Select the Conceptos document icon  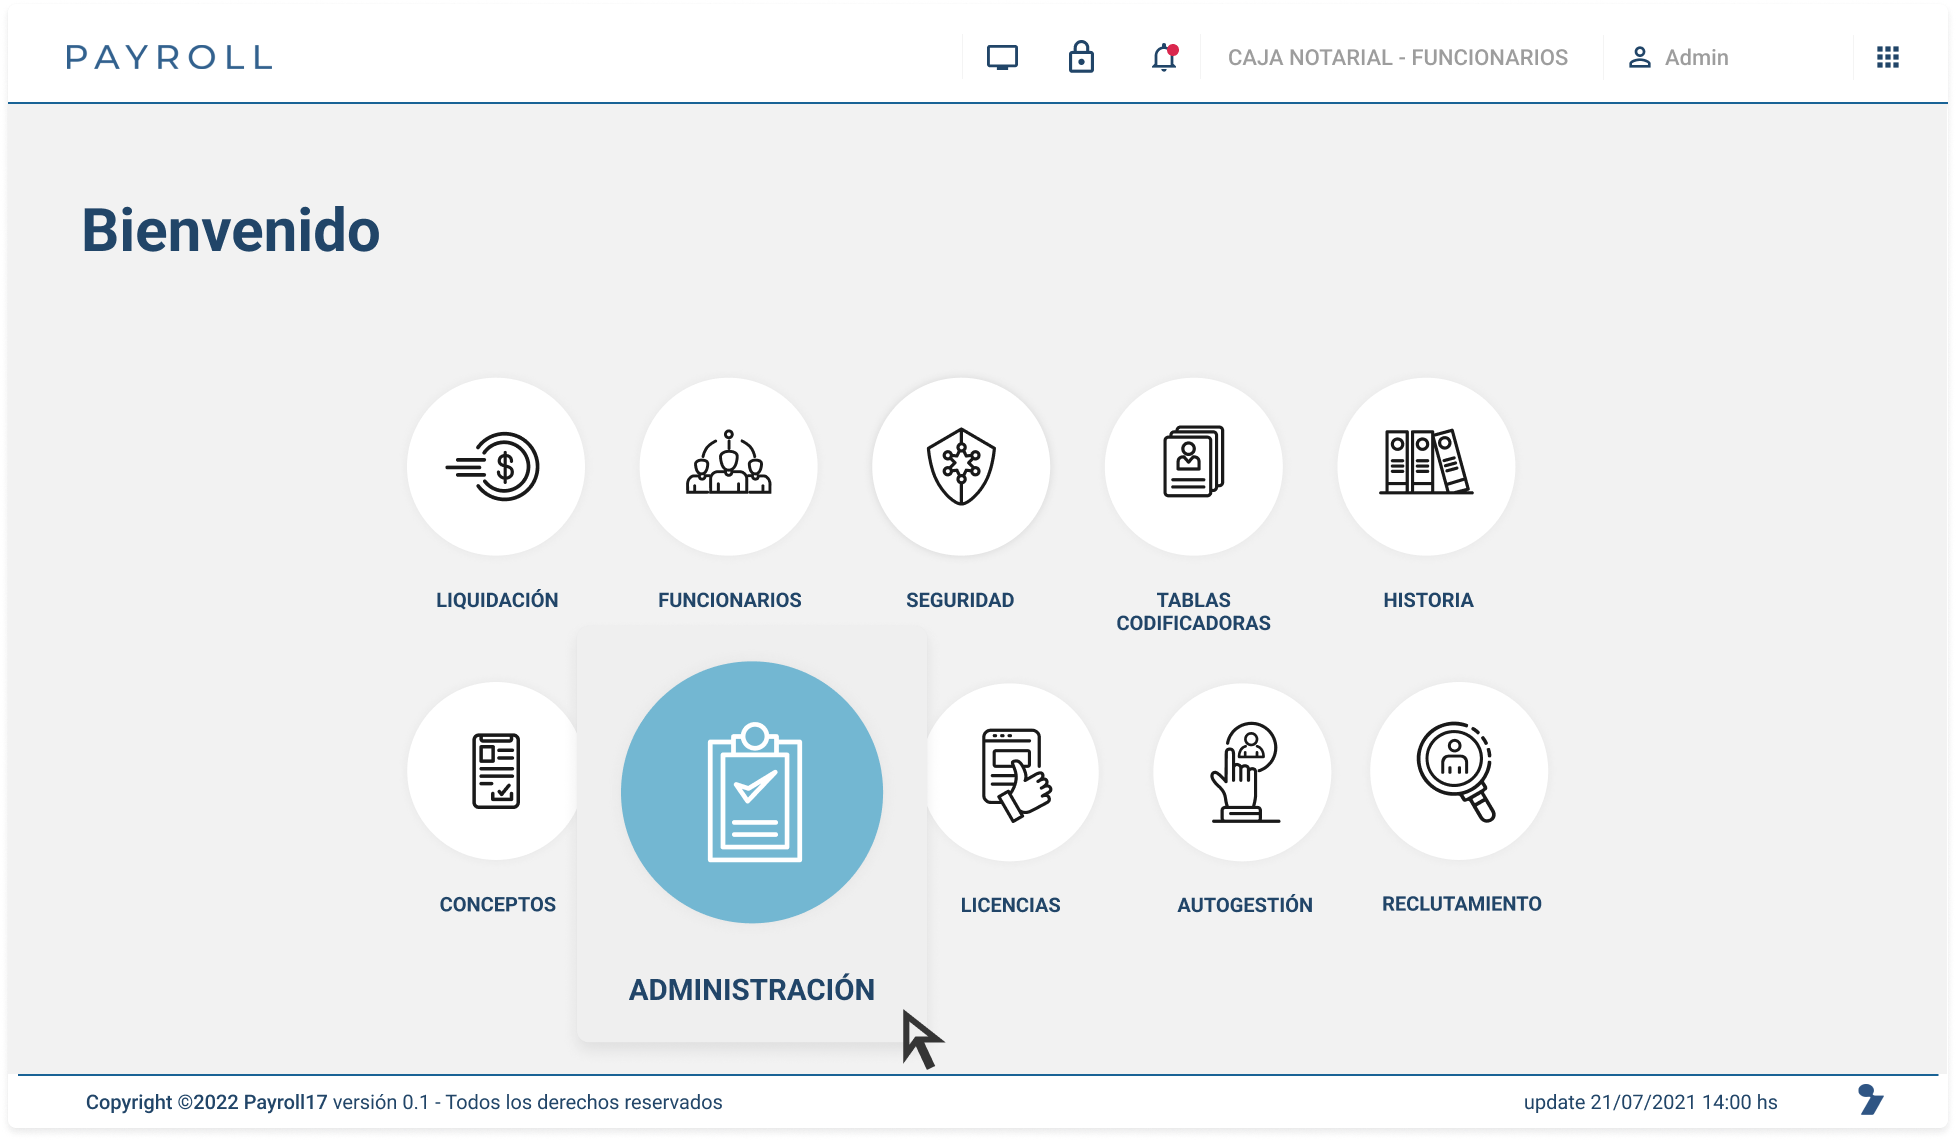pos(496,770)
